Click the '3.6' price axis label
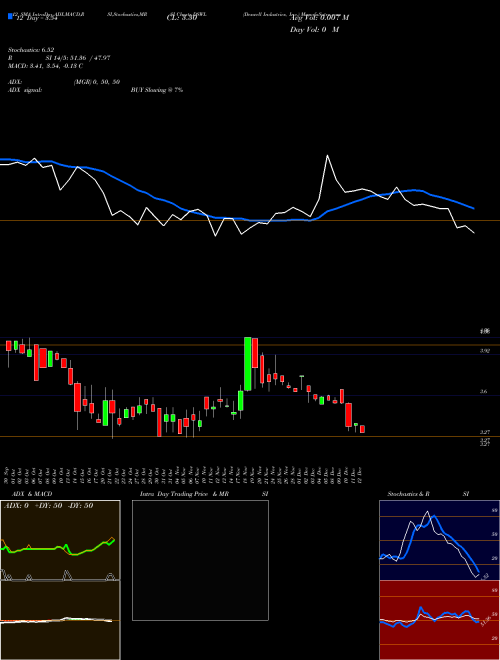500x660 pixels. pos(484,391)
